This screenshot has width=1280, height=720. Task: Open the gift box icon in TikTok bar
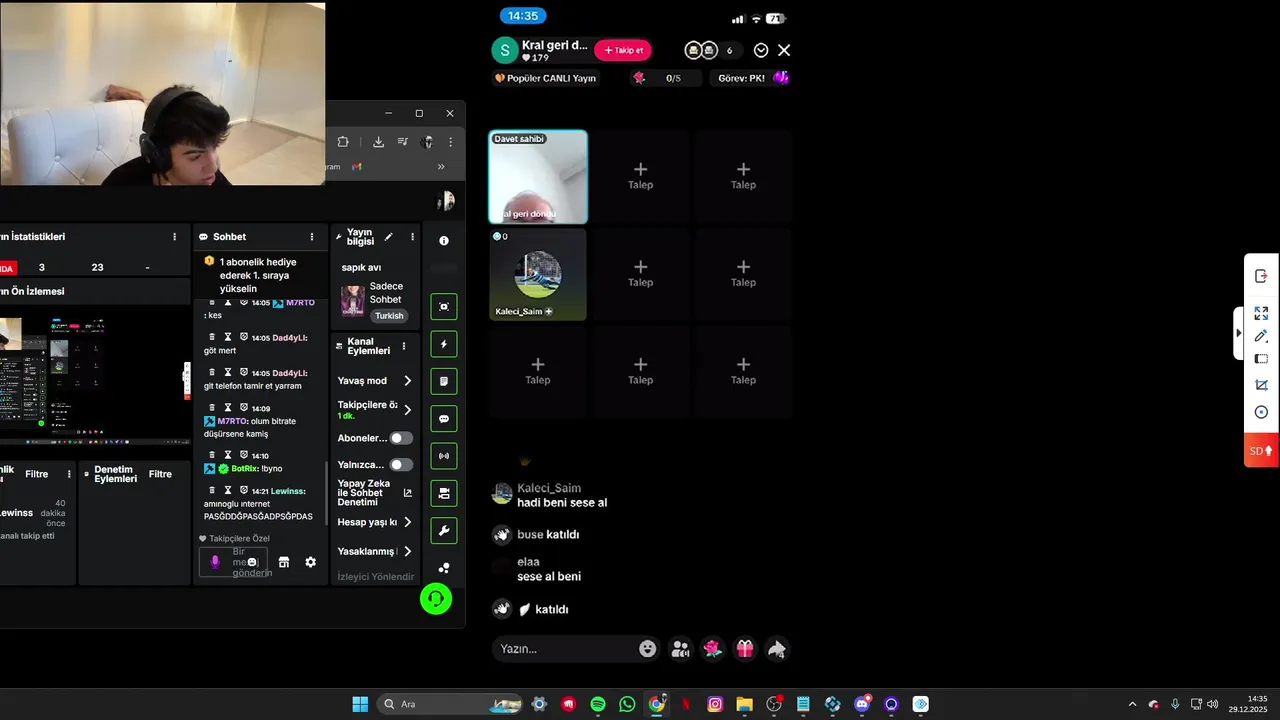(x=745, y=649)
